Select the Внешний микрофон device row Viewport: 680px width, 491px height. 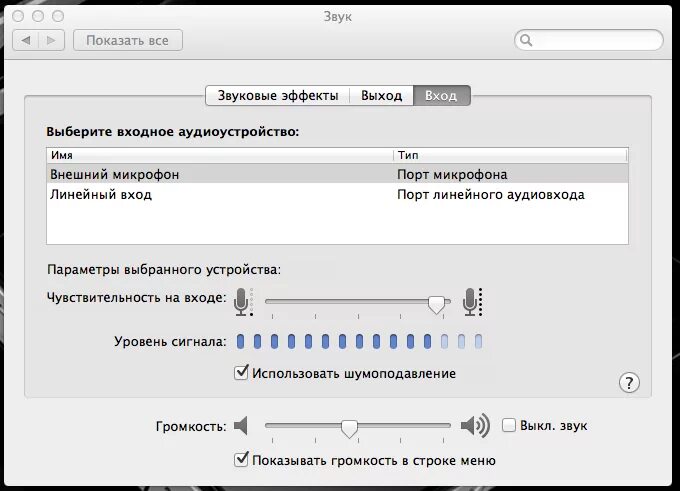point(337,174)
